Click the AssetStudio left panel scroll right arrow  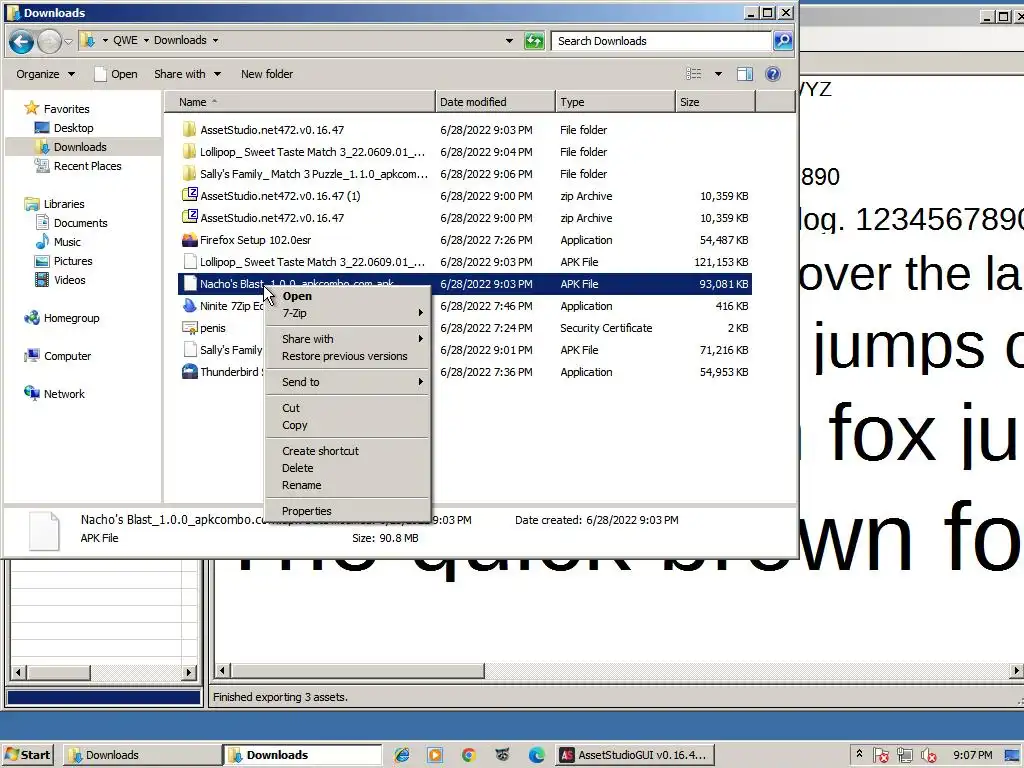tap(189, 672)
